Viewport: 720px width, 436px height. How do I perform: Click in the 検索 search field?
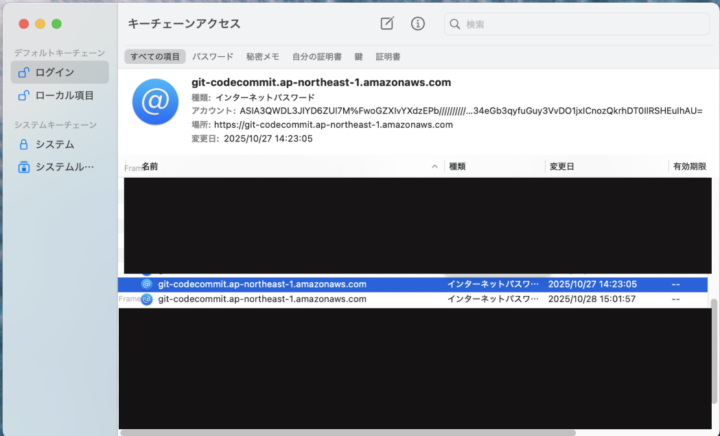click(580, 24)
